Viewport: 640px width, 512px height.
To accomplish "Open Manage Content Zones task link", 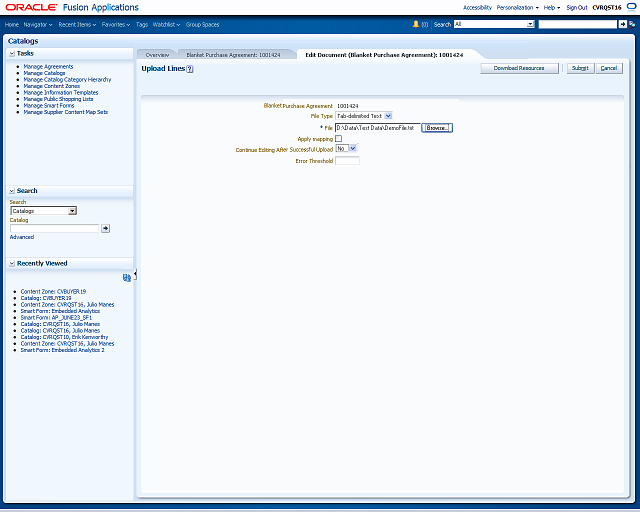I will [51, 86].
